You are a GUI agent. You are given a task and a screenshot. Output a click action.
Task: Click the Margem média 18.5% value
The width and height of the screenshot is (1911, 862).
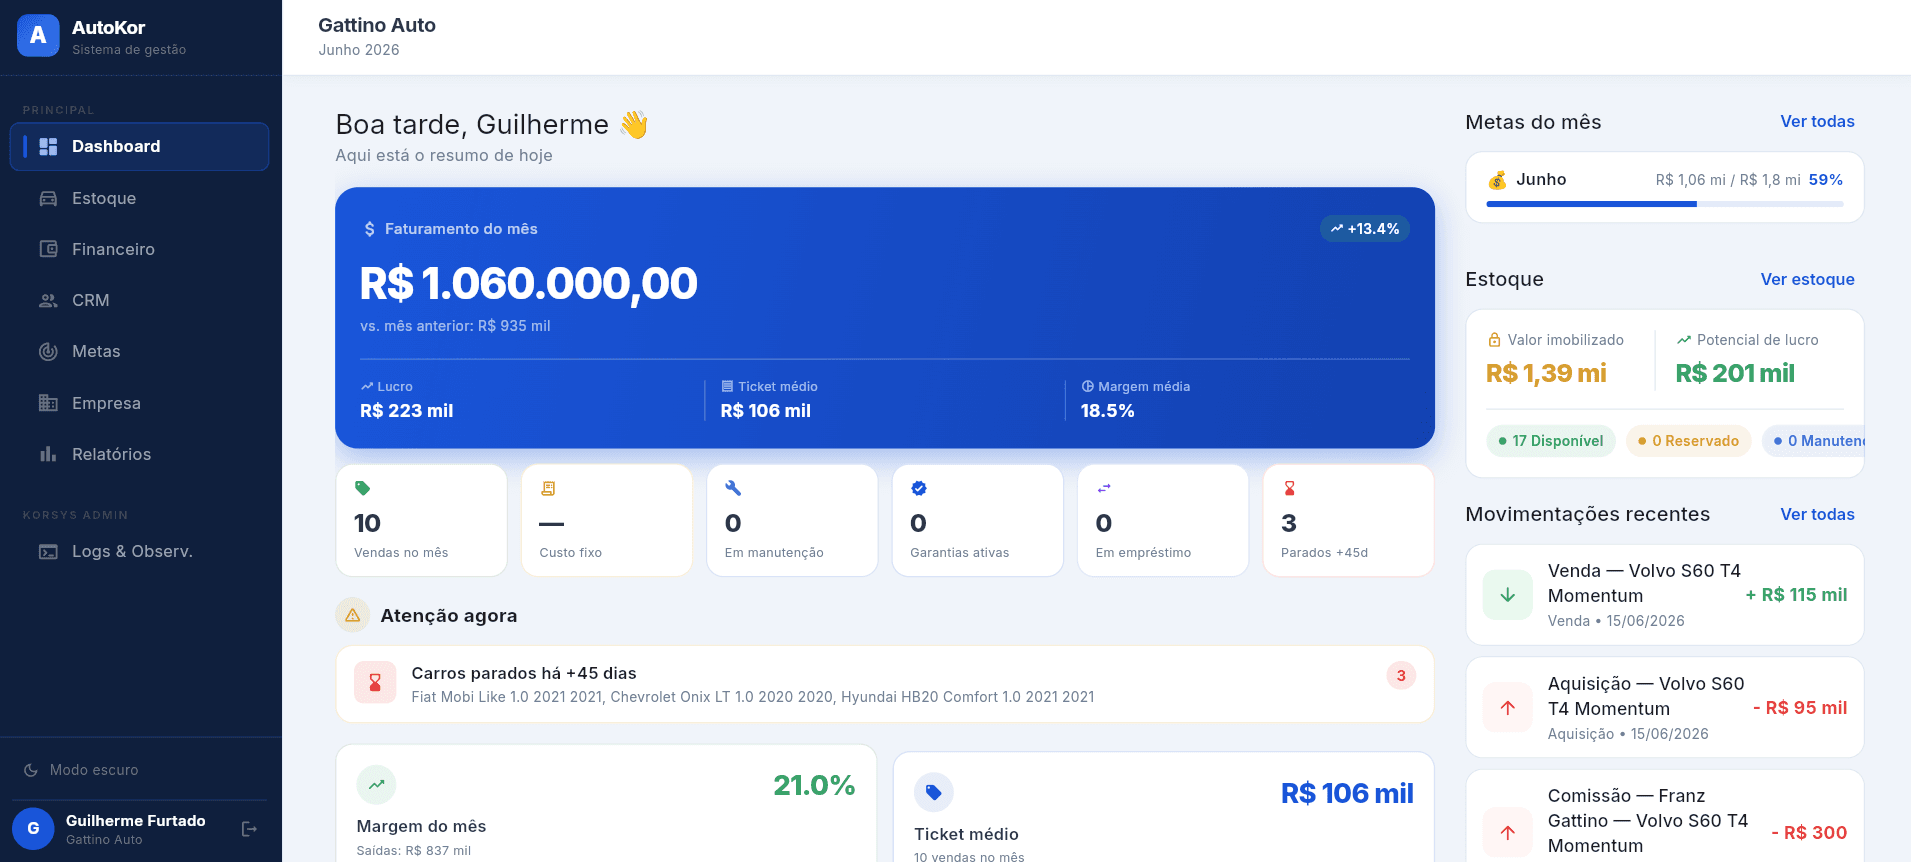pyautogui.click(x=1108, y=411)
